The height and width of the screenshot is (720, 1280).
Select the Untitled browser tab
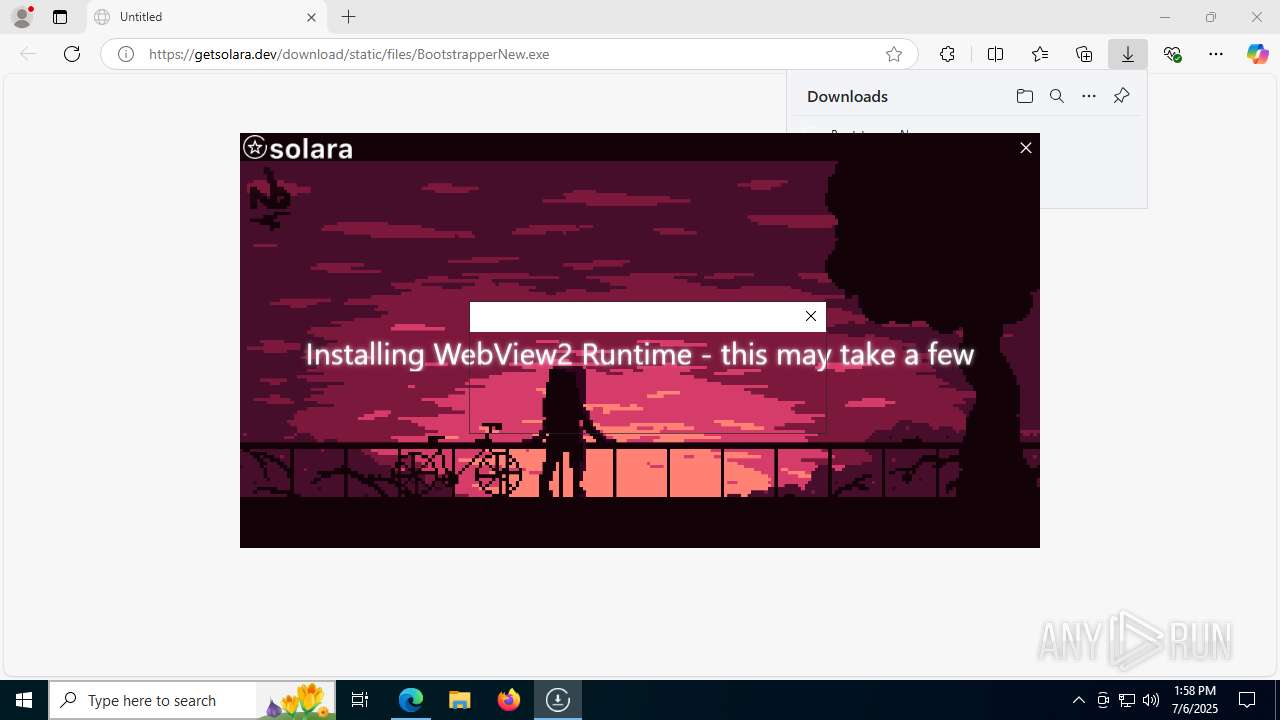207,17
